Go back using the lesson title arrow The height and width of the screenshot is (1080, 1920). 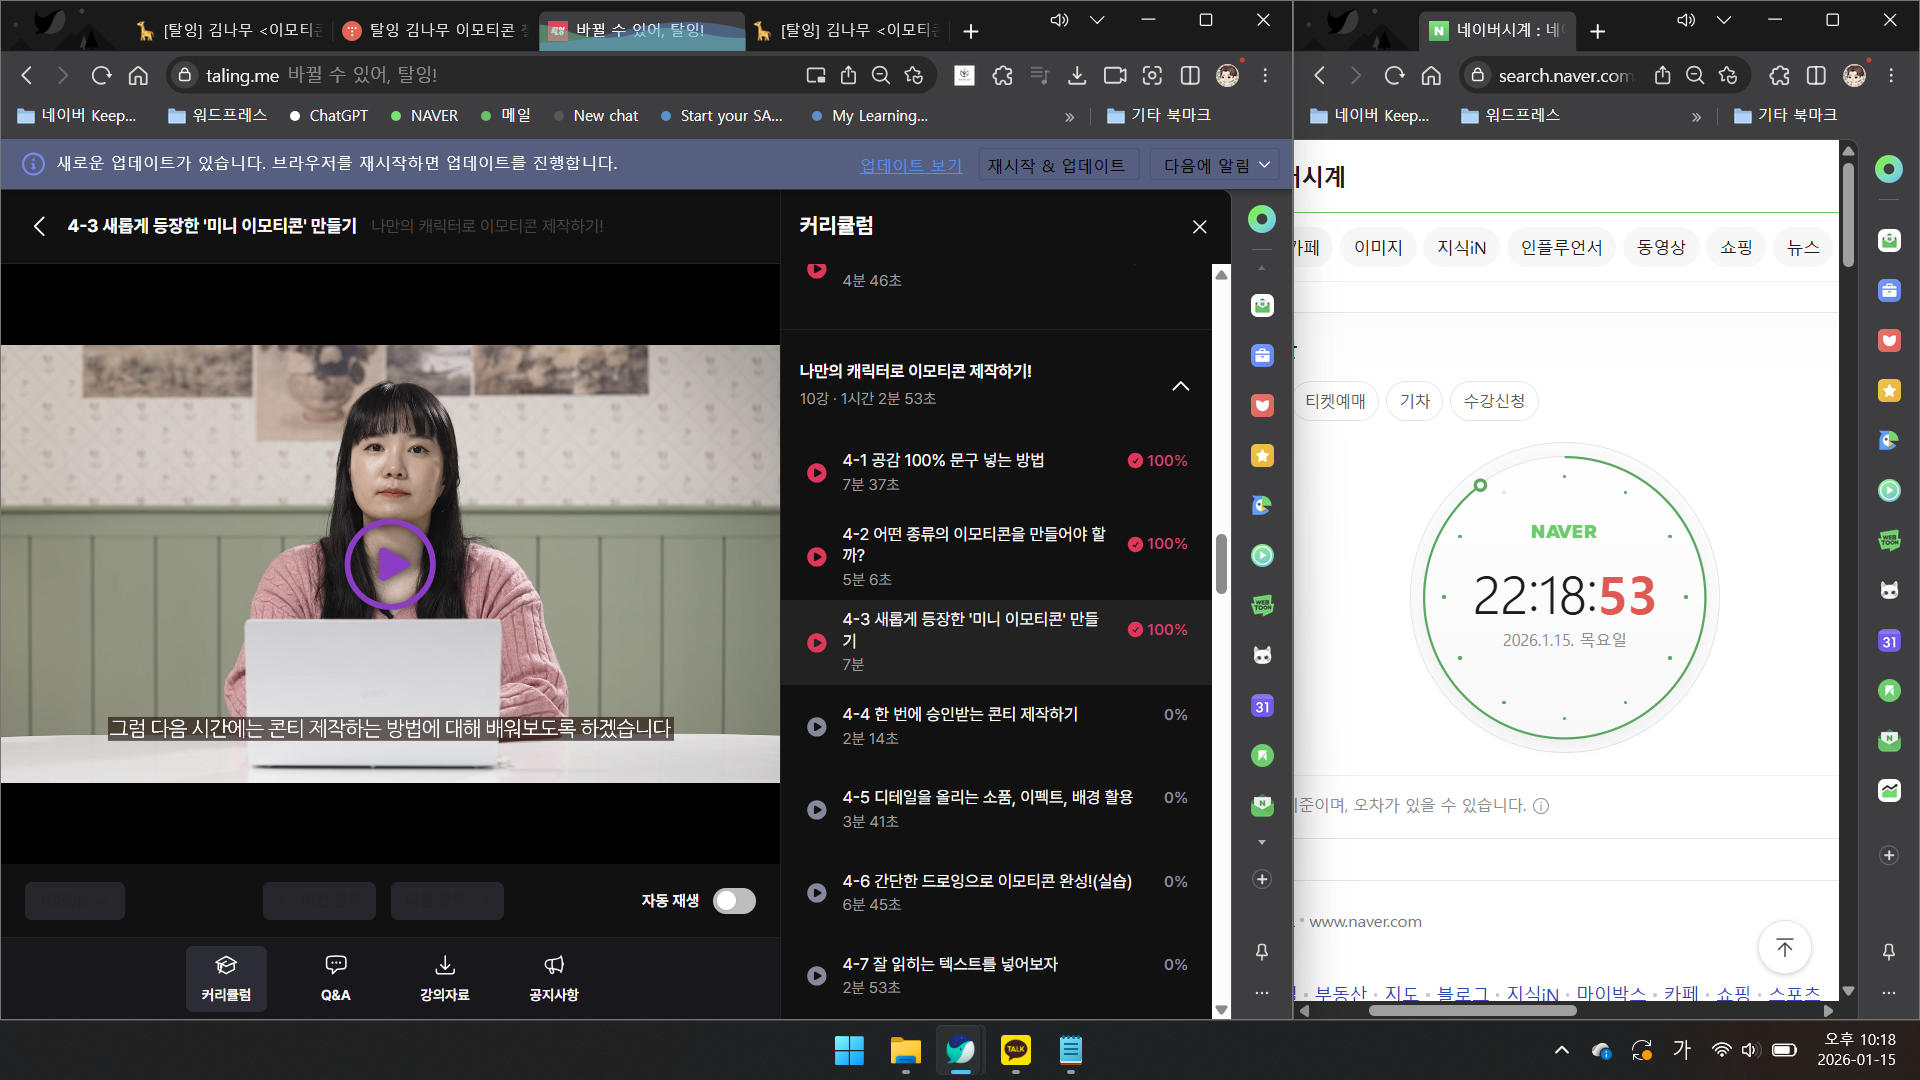(x=39, y=227)
